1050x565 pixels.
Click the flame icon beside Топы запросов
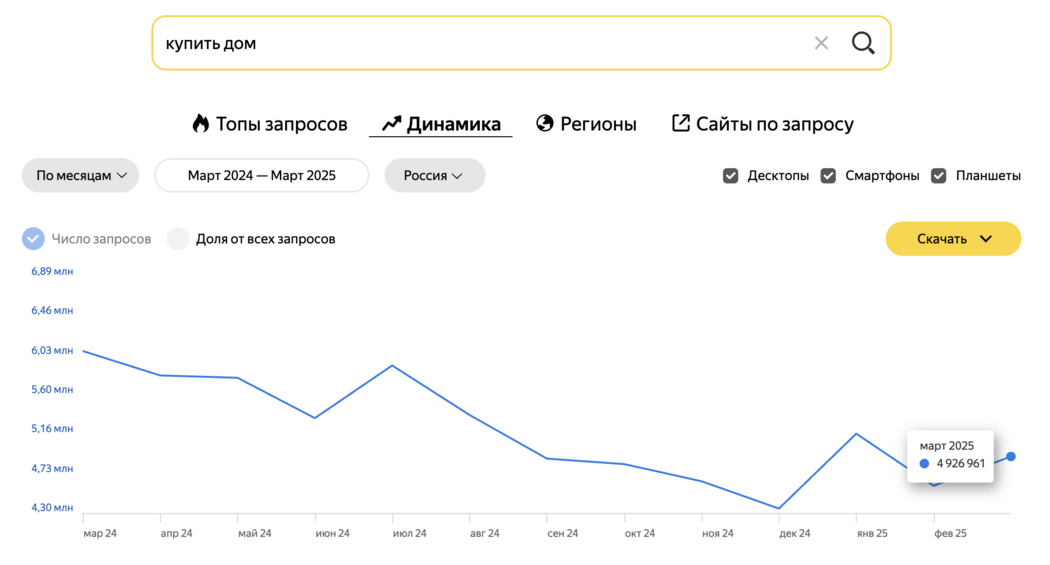pos(200,123)
